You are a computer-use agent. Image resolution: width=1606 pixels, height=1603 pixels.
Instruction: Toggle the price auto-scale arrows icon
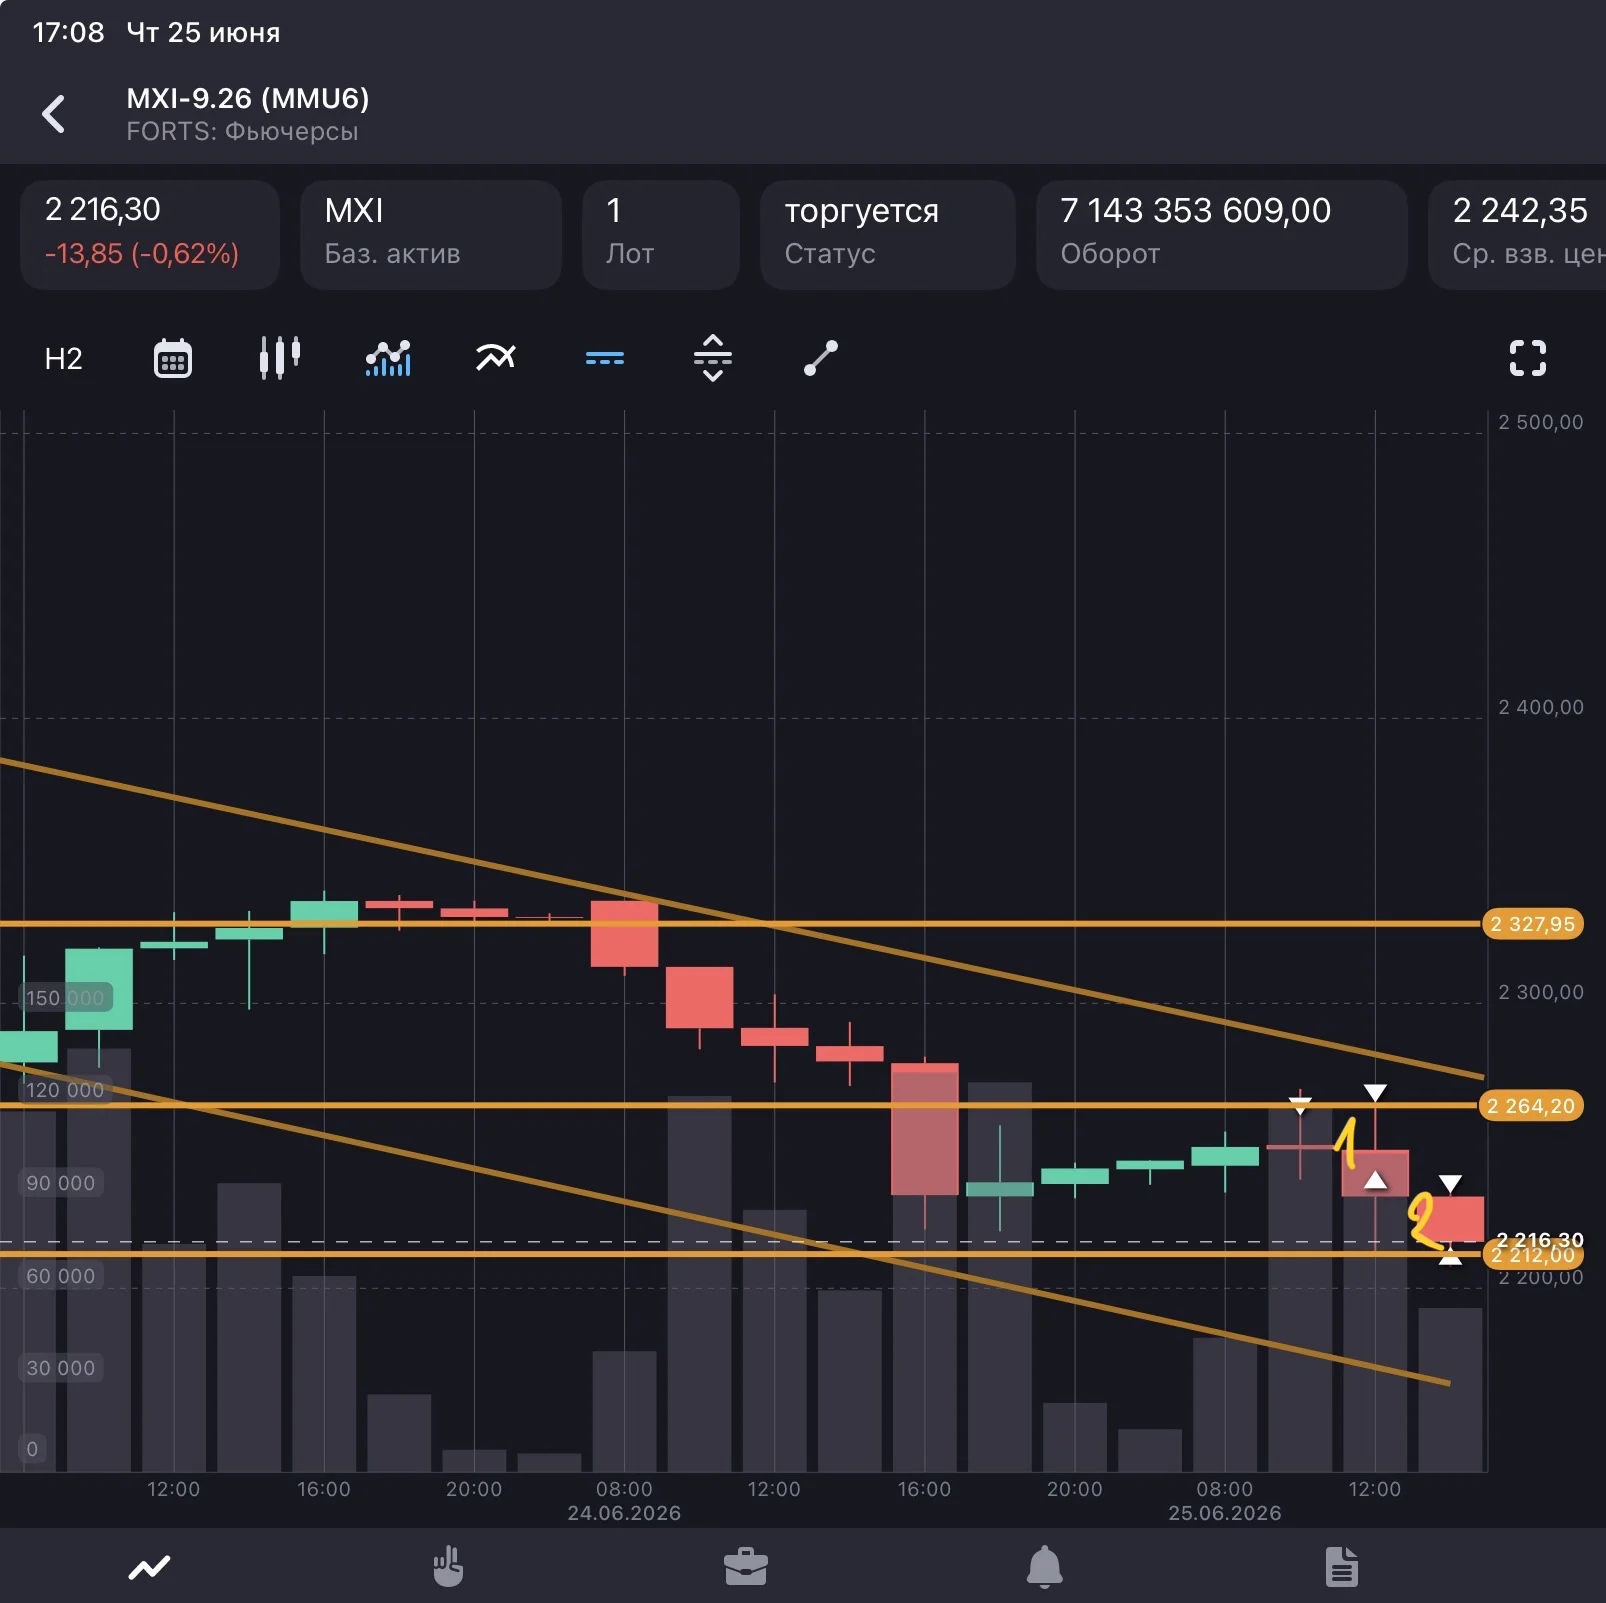(713, 358)
